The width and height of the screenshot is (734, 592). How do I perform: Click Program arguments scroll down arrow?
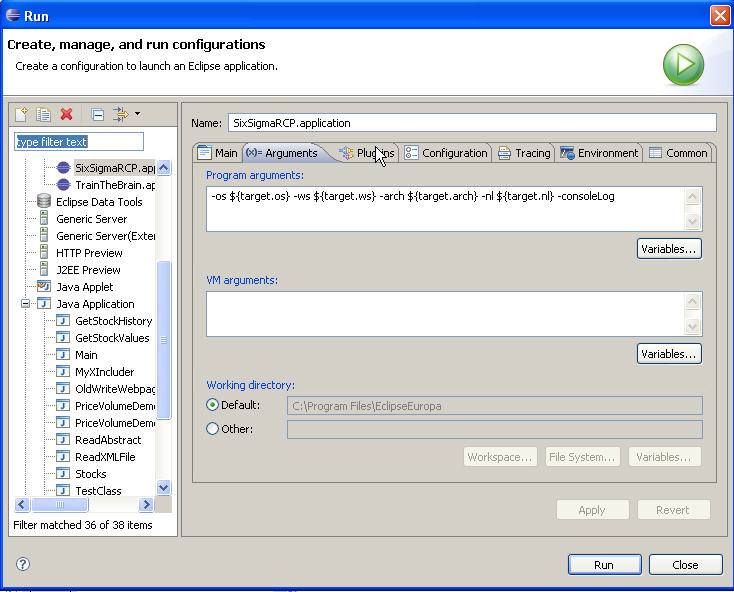(692, 221)
